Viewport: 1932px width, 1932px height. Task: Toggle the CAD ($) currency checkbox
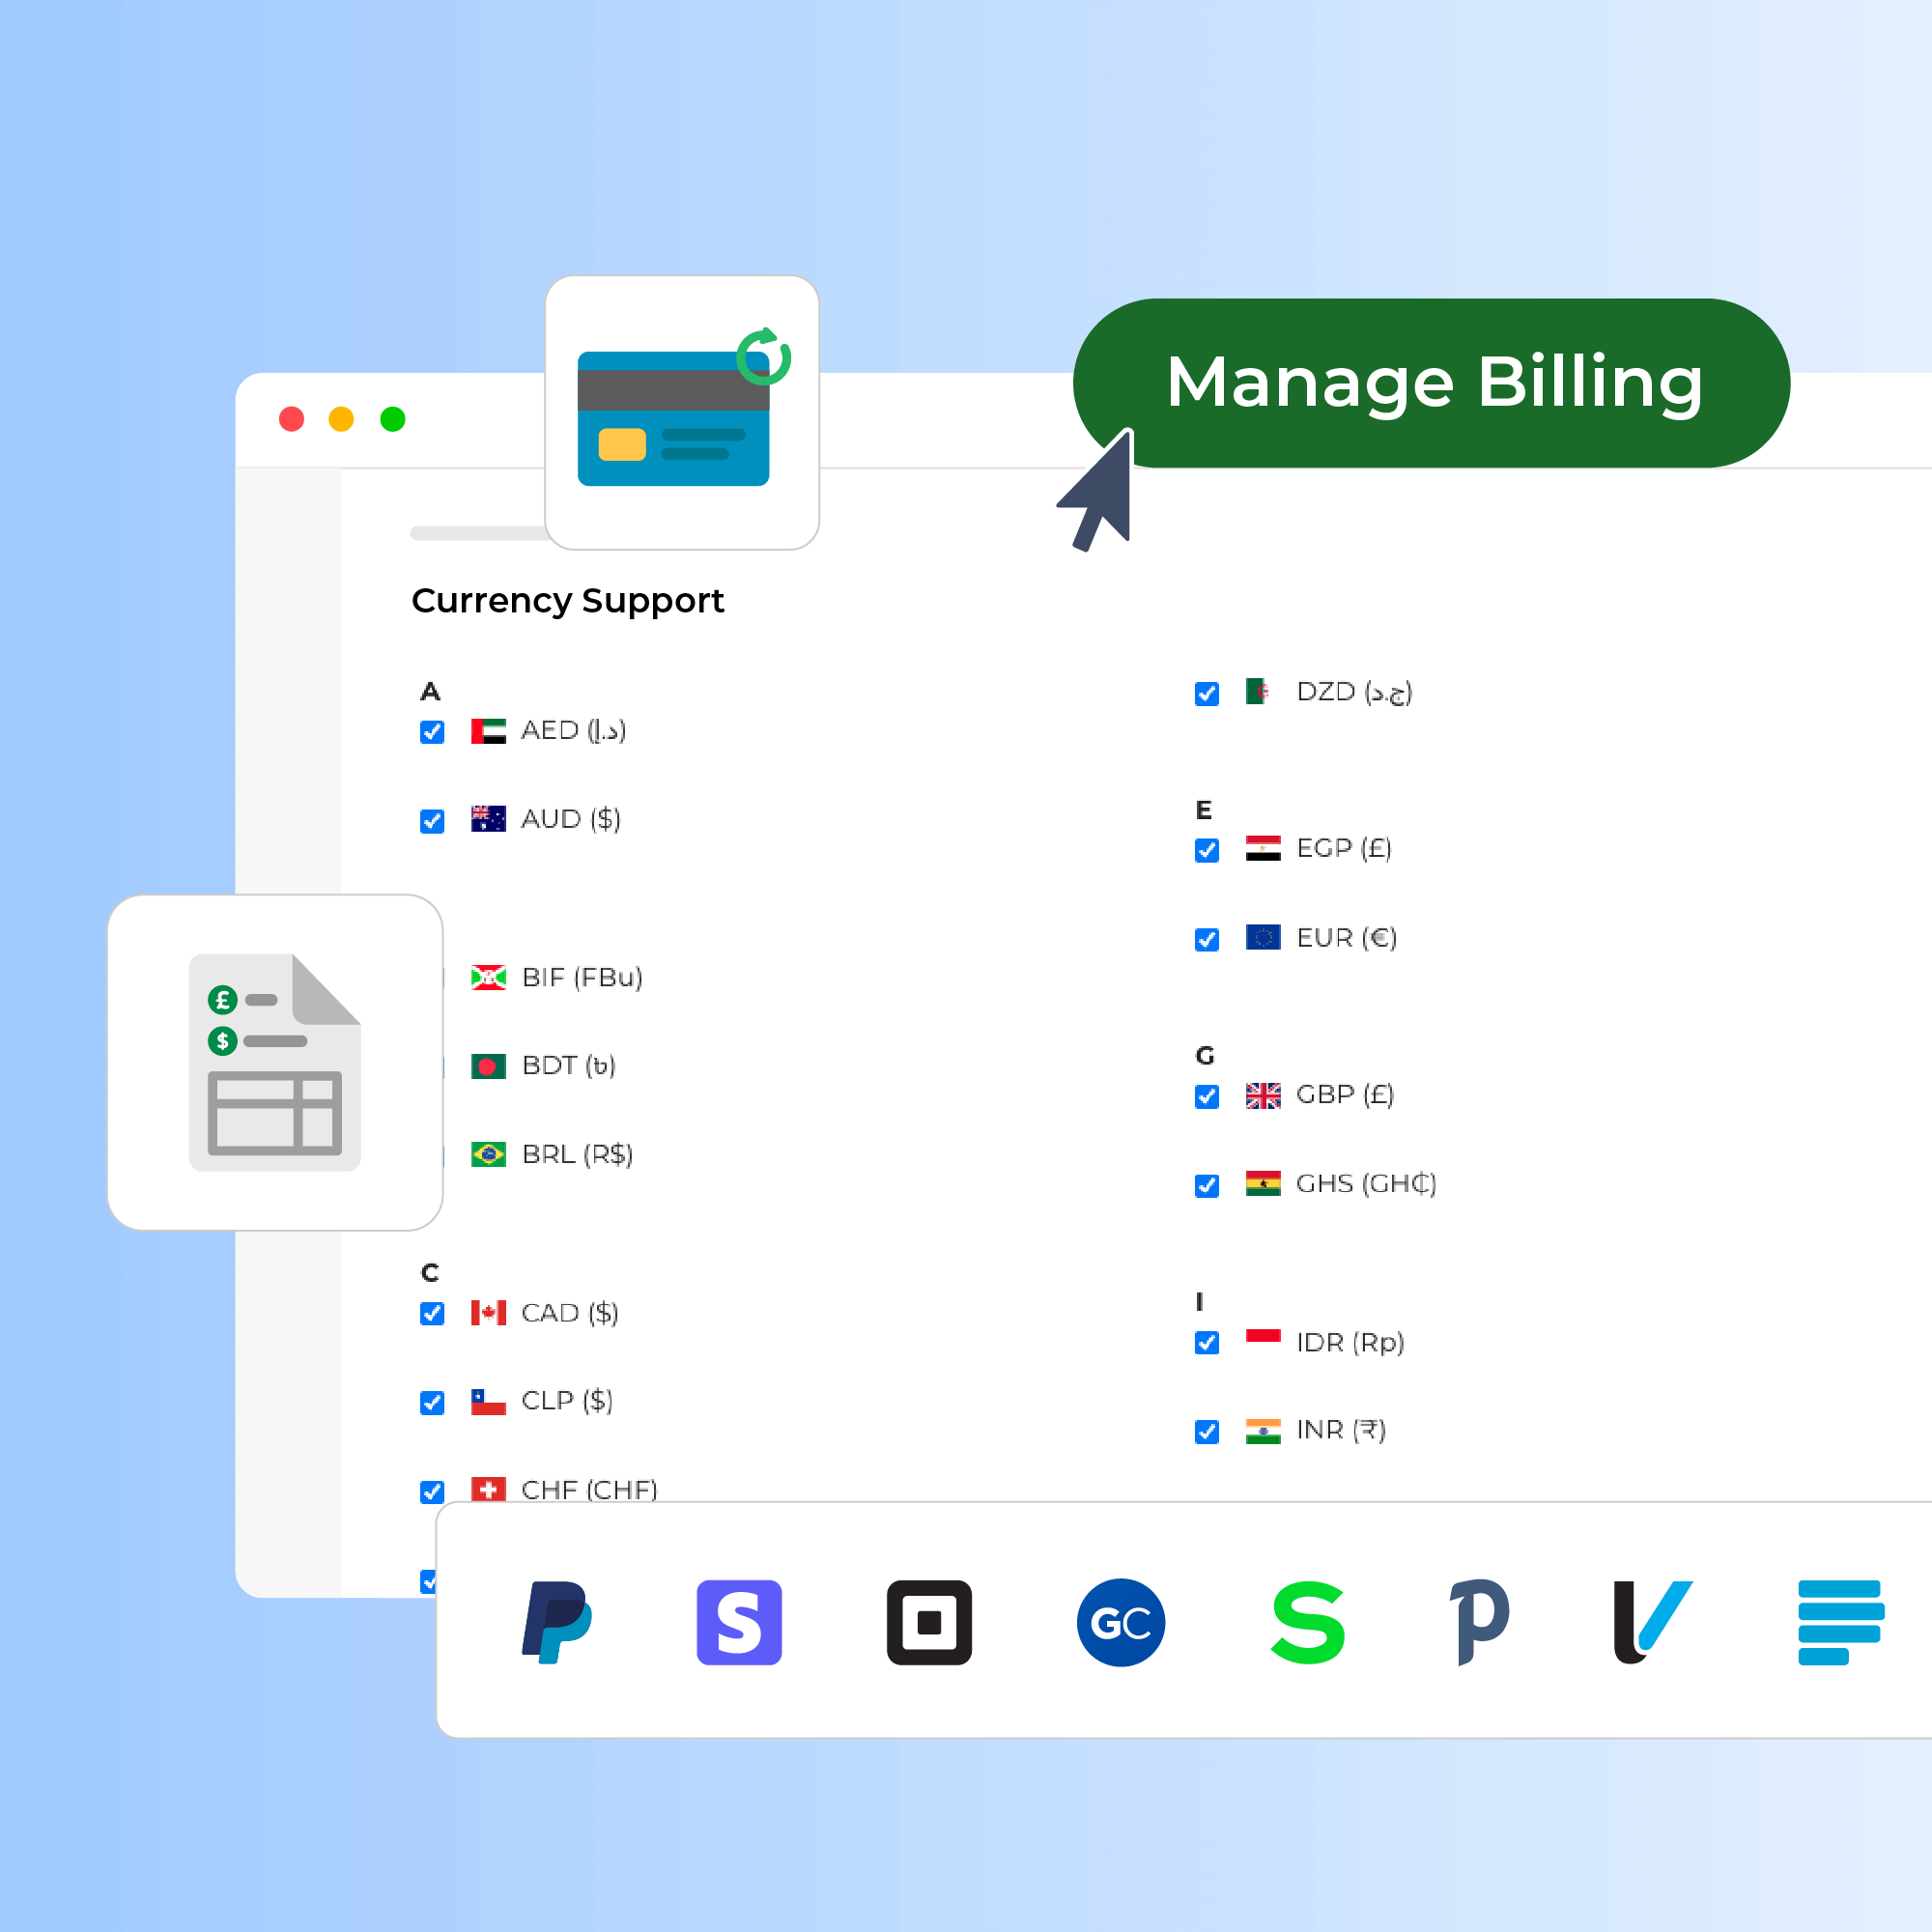[432, 1313]
